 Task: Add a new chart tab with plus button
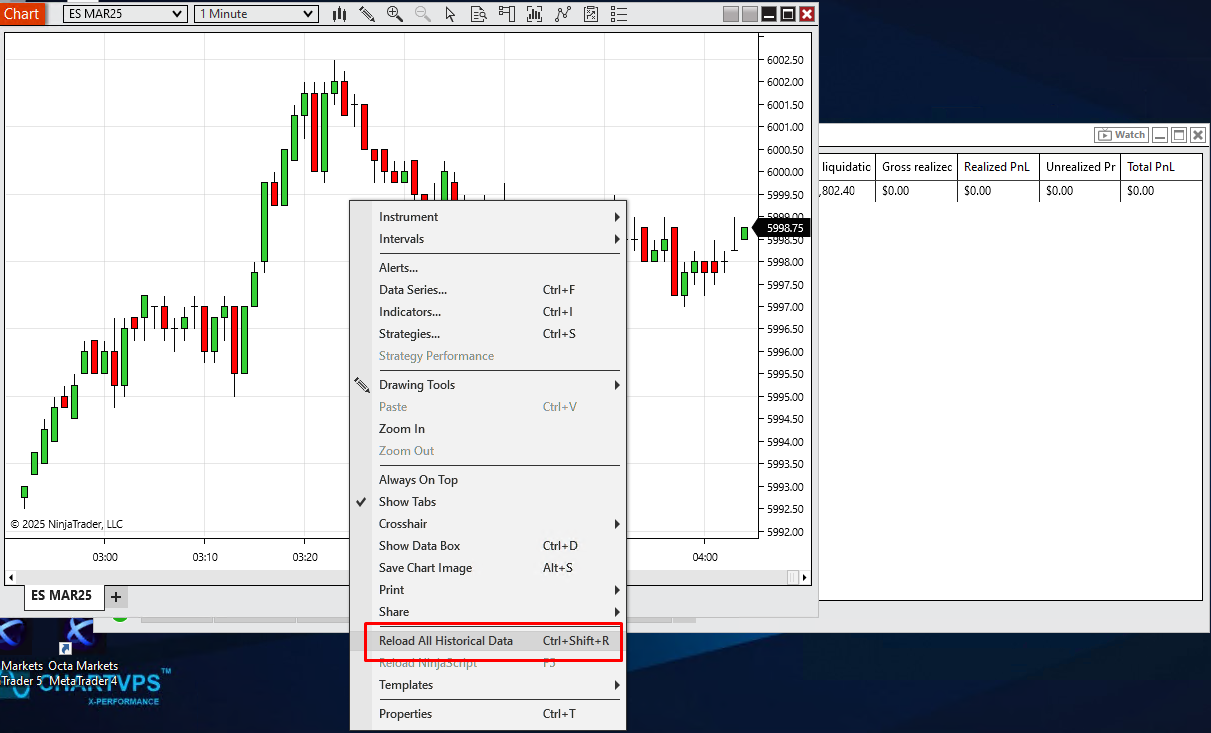[116, 597]
